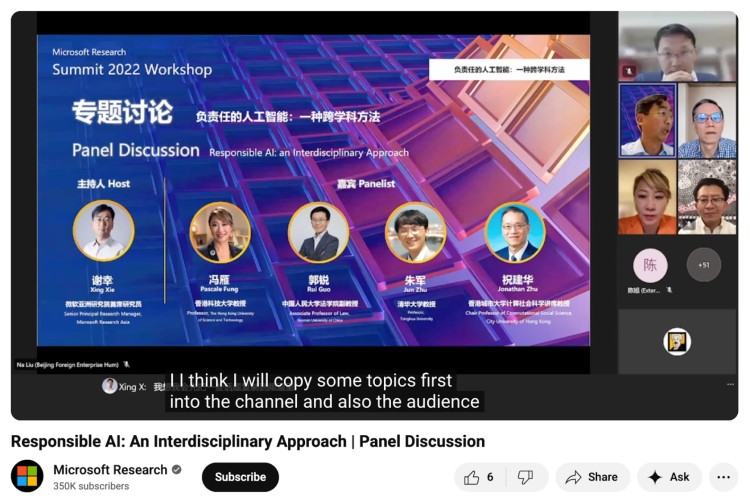Select the blue-highlighted participant video tile
The height and width of the screenshot is (501, 750).
[647, 120]
